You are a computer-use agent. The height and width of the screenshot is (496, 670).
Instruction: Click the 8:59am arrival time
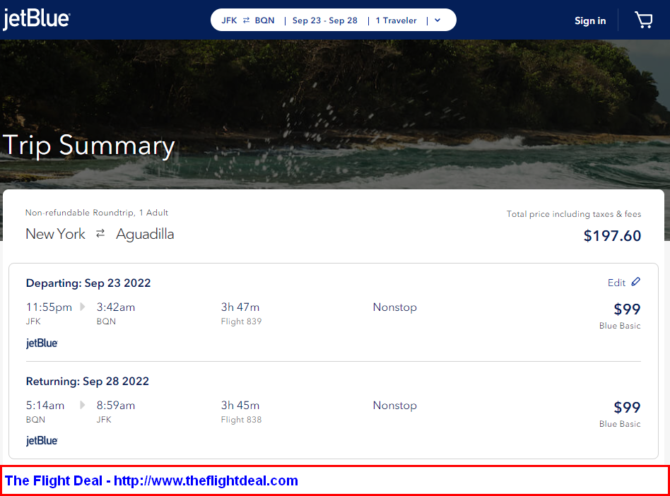coord(116,405)
